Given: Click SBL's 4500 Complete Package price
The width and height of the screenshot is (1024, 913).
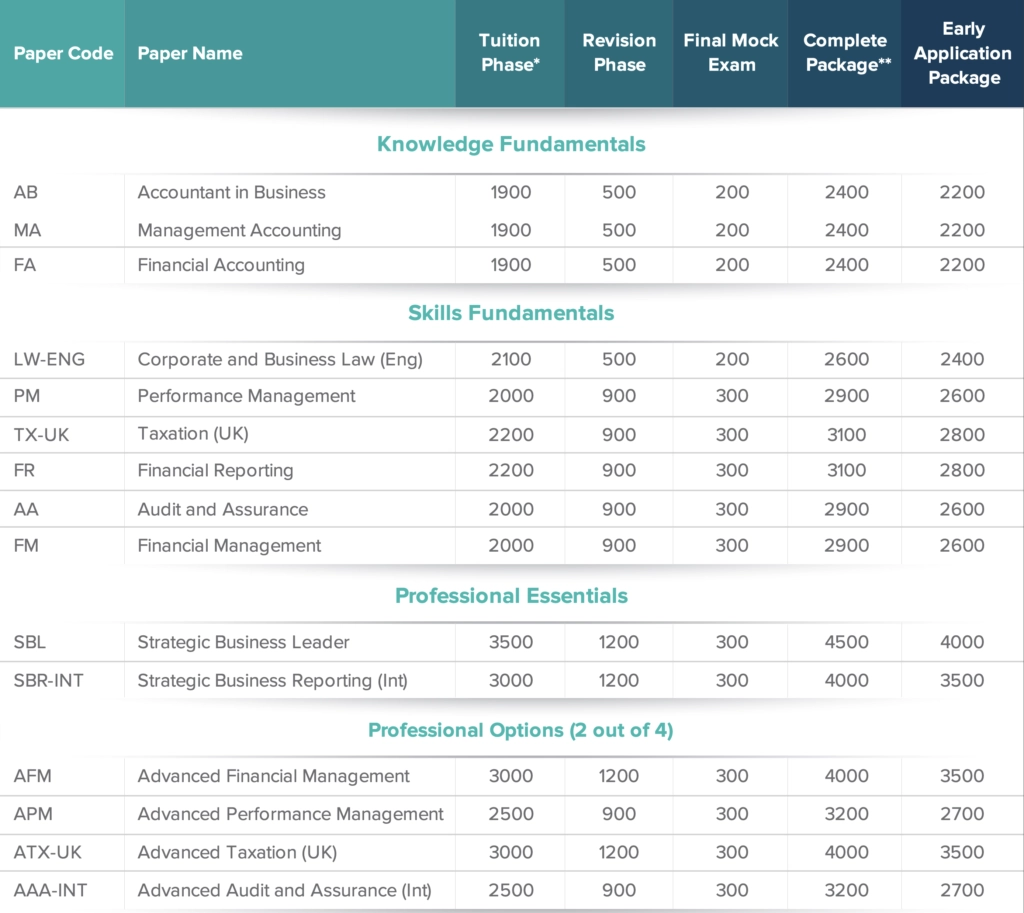Looking at the screenshot, I should point(846,642).
